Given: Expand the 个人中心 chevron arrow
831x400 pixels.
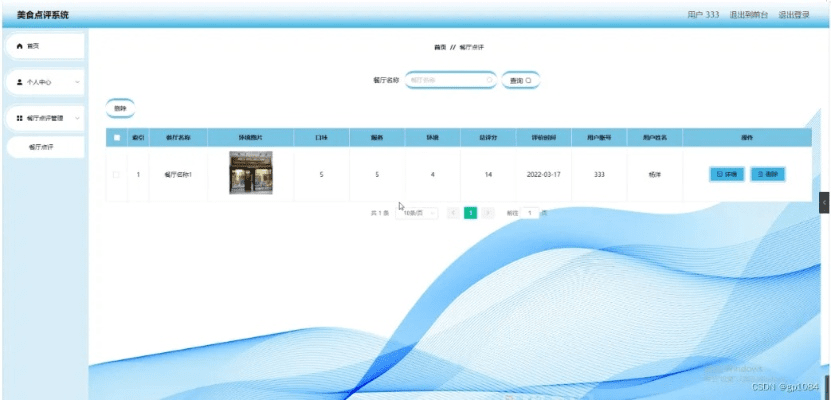Looking at the screenshot, I should click(77, 82).
